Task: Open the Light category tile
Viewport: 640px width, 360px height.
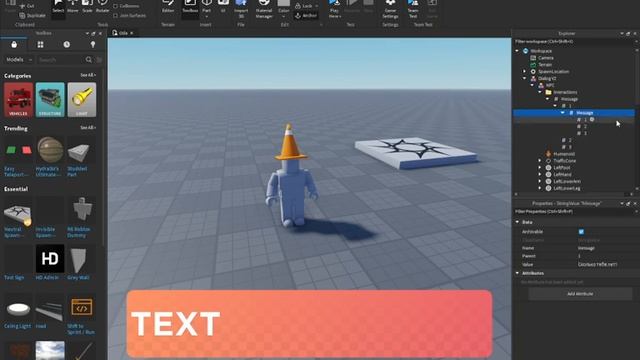Action: coord(82,100)
